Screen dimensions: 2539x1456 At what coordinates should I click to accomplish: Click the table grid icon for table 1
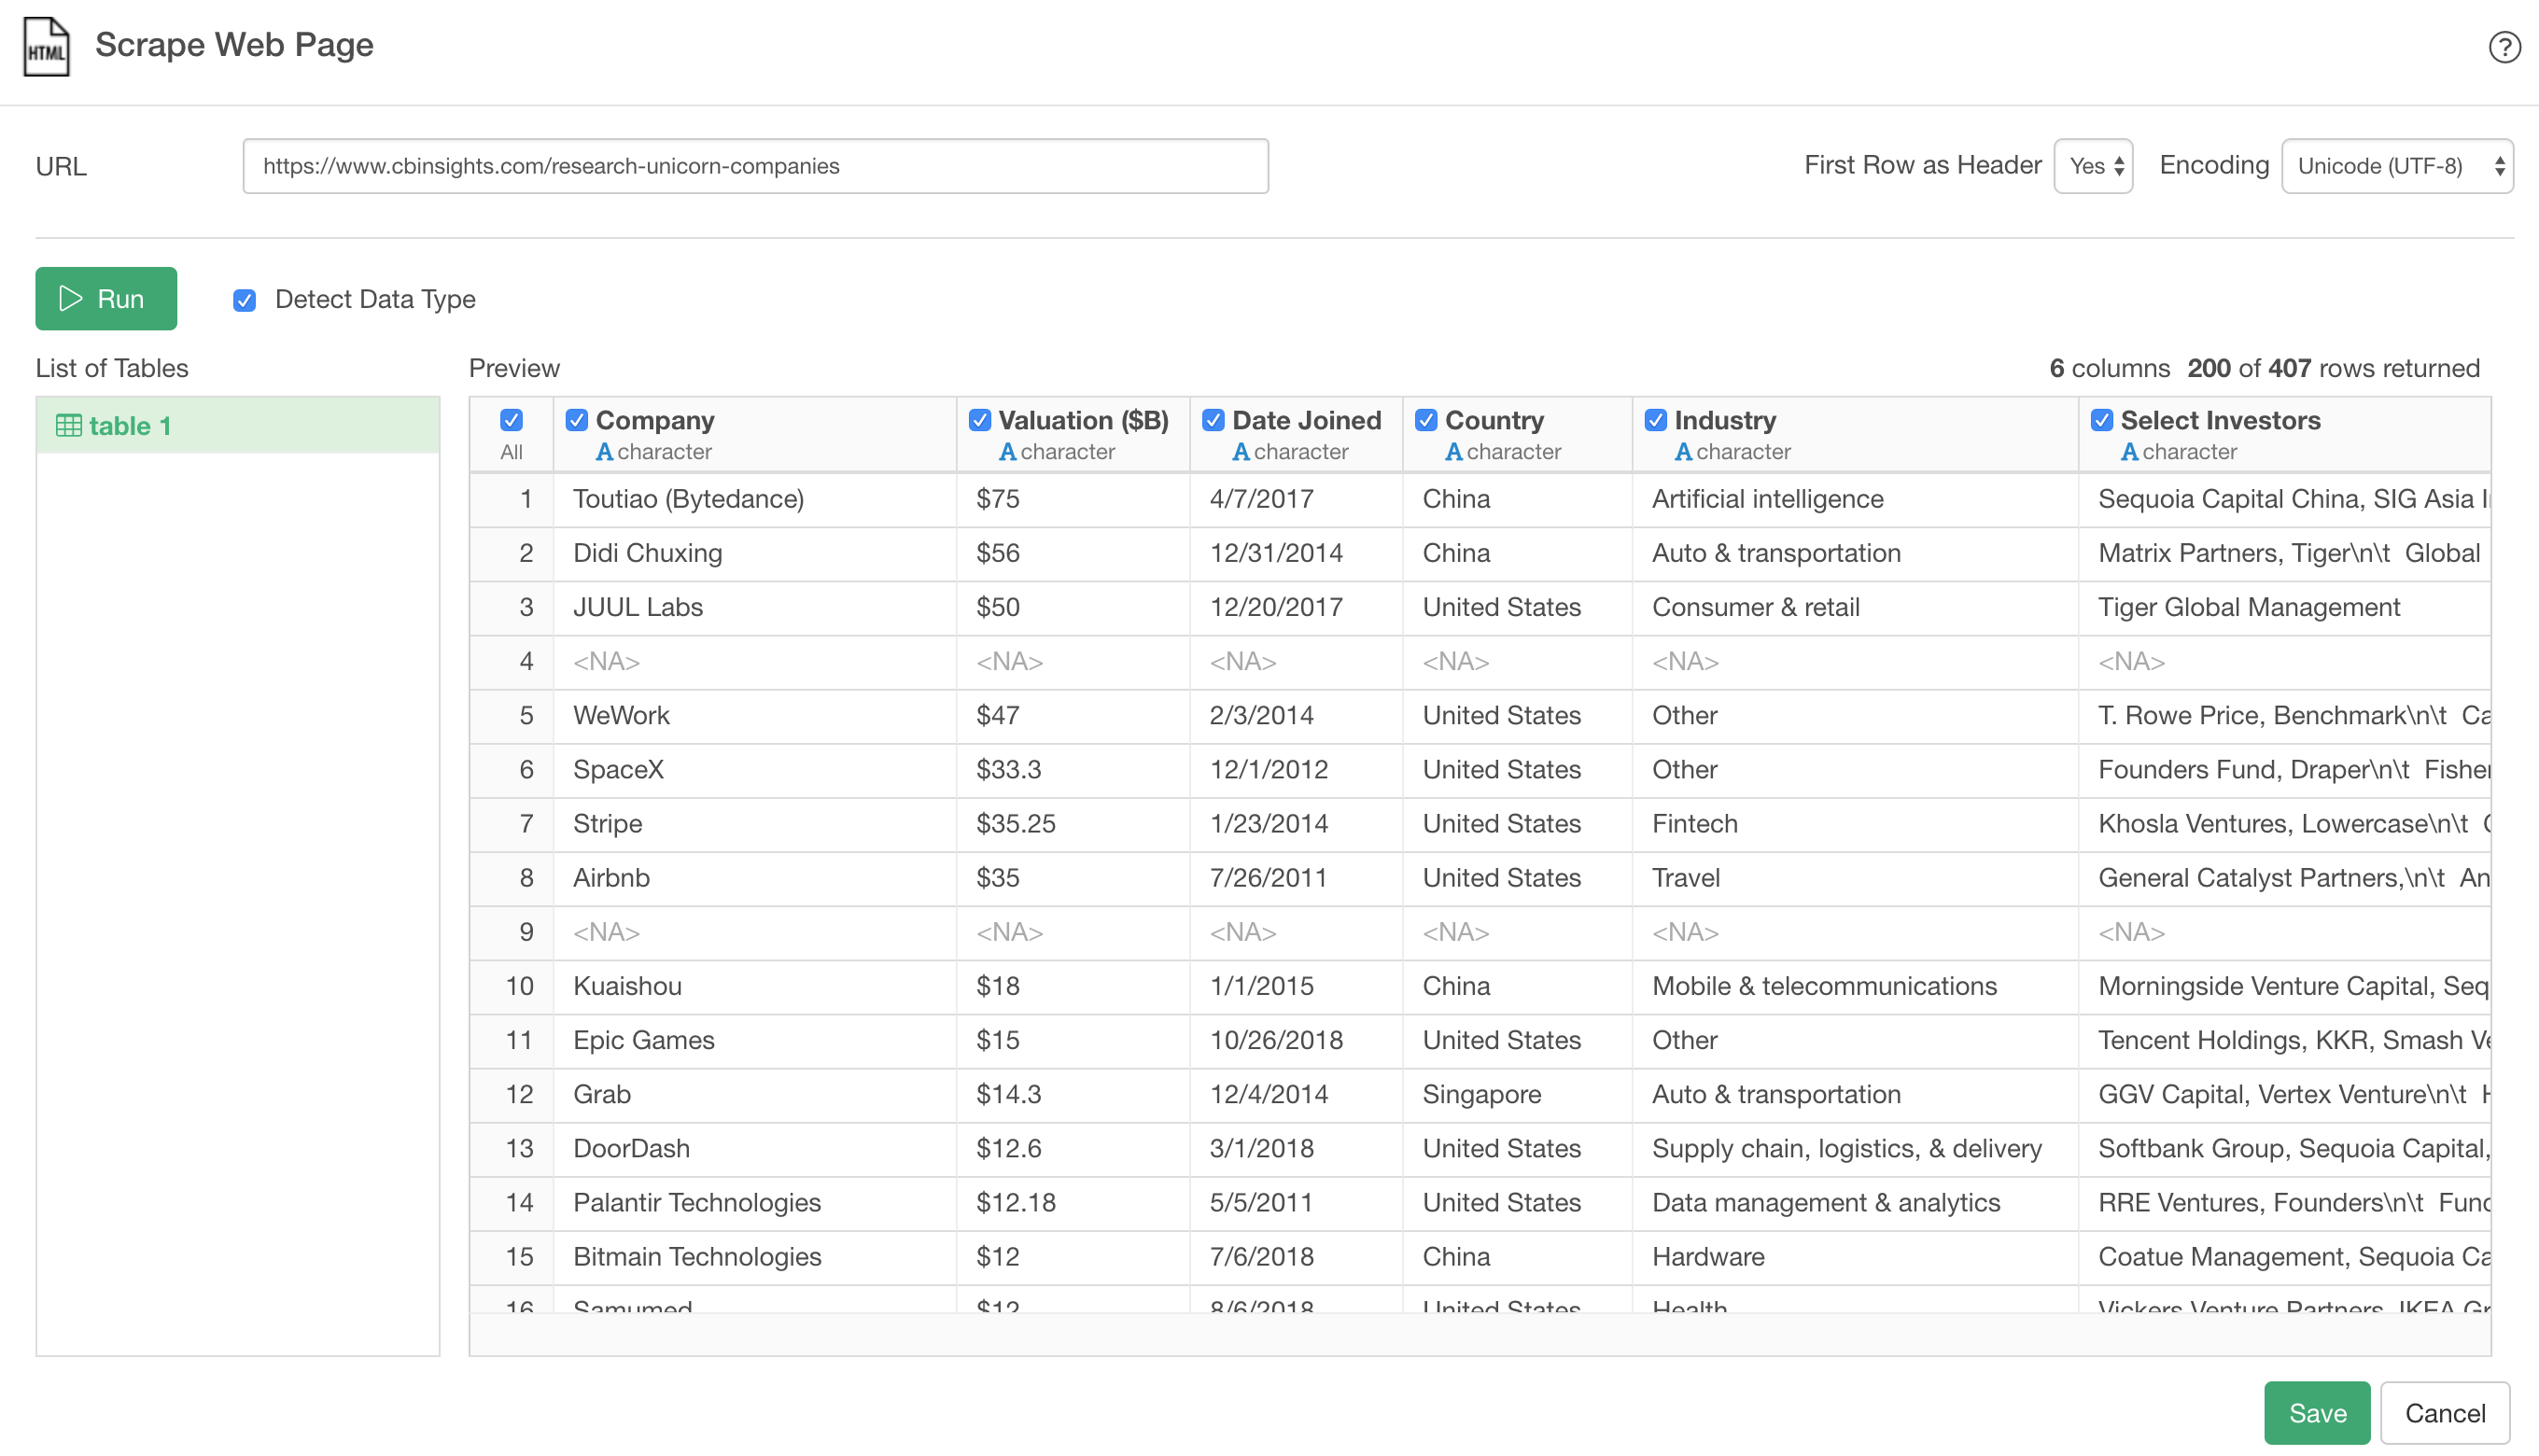tap(68, 426)
